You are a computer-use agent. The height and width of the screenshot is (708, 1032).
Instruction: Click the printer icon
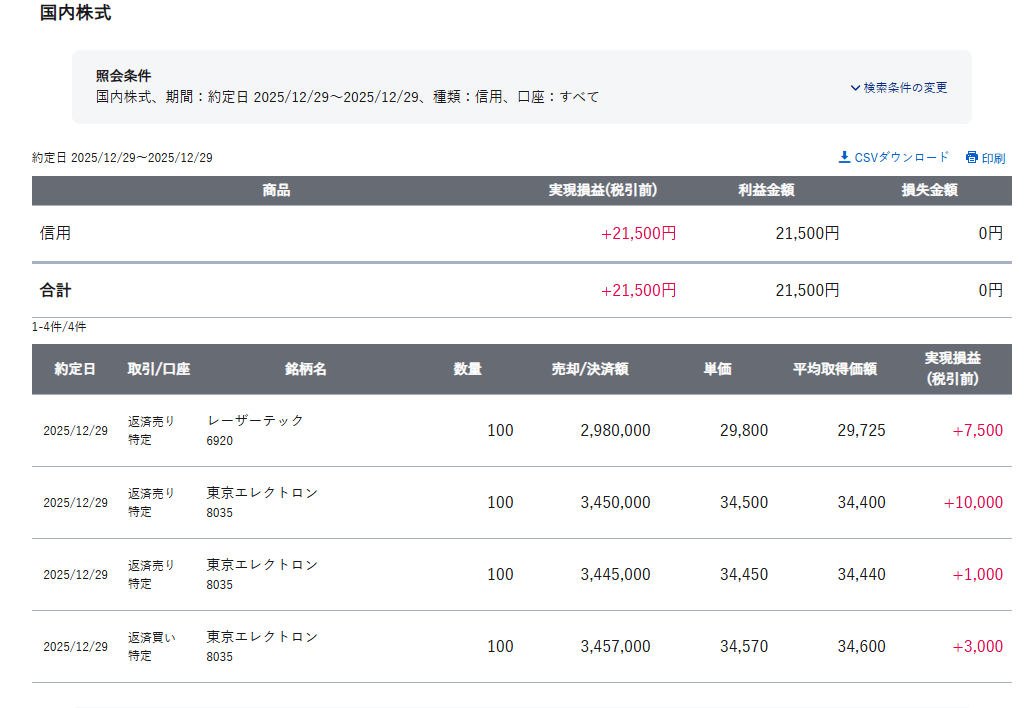point(971,158)
